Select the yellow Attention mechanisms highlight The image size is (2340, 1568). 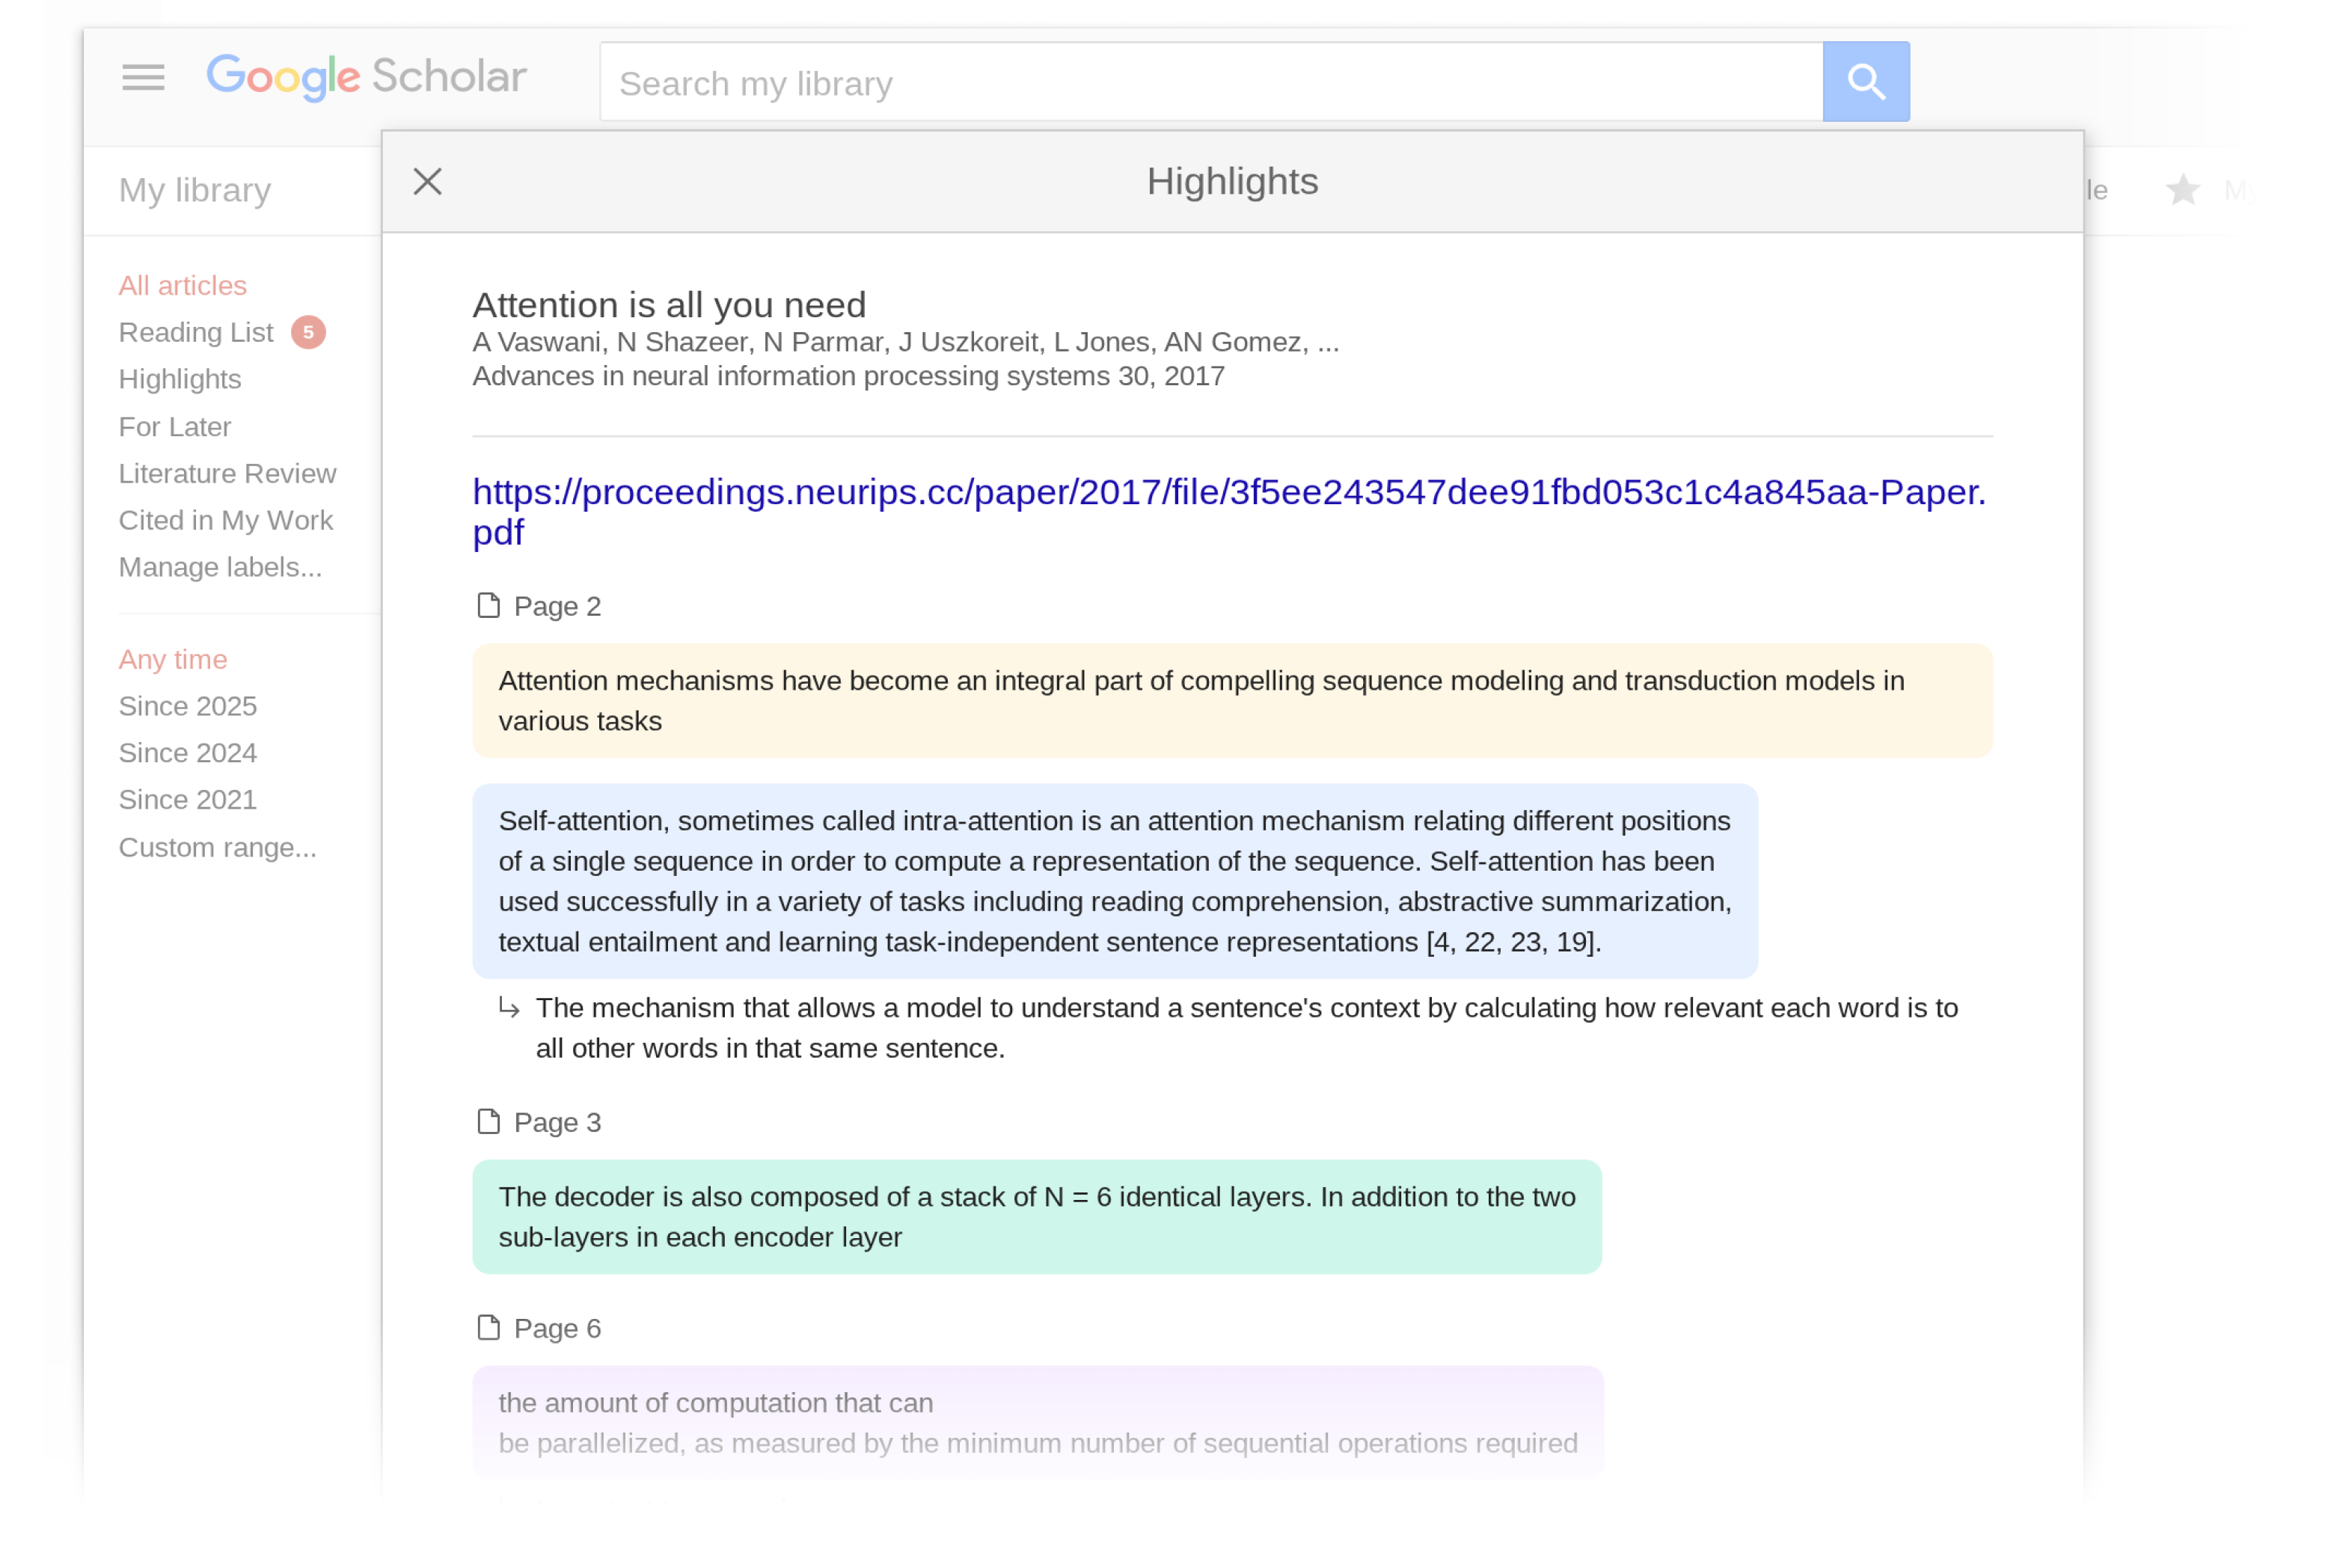(1232, 700)
